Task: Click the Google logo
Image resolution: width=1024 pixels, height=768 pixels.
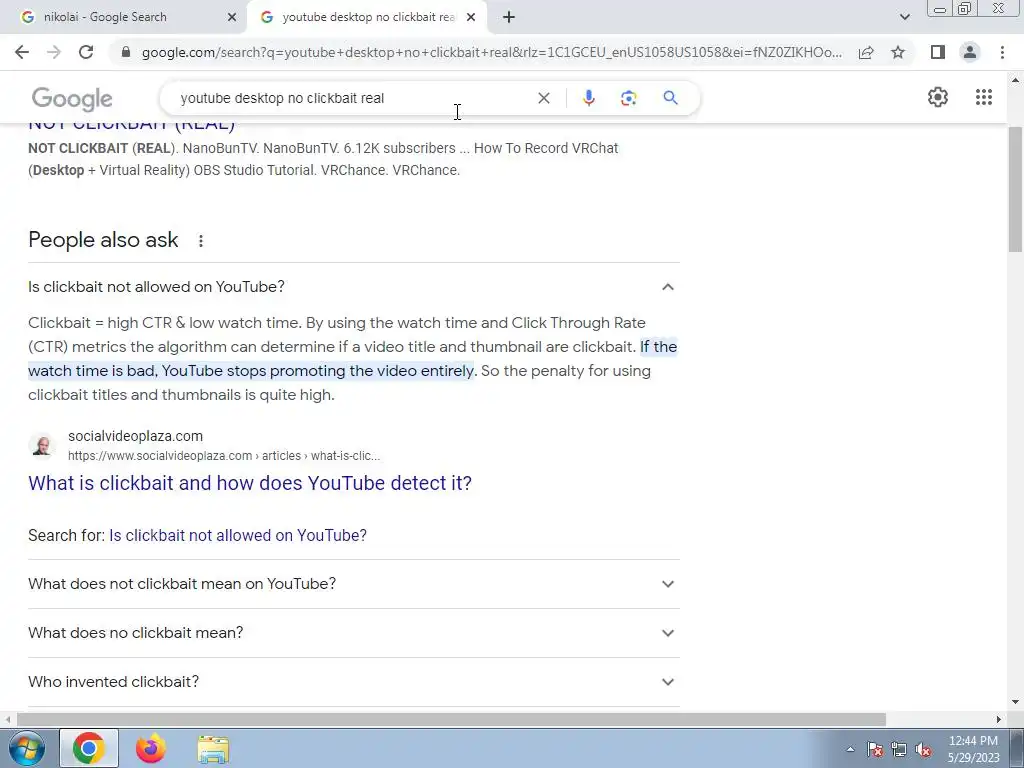Action: [72, 99]
